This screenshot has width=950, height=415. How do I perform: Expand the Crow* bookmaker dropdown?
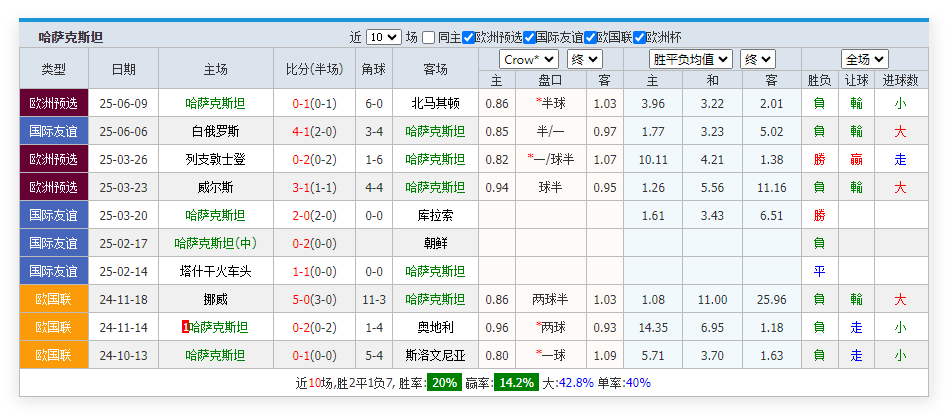(x=529, y=59)
